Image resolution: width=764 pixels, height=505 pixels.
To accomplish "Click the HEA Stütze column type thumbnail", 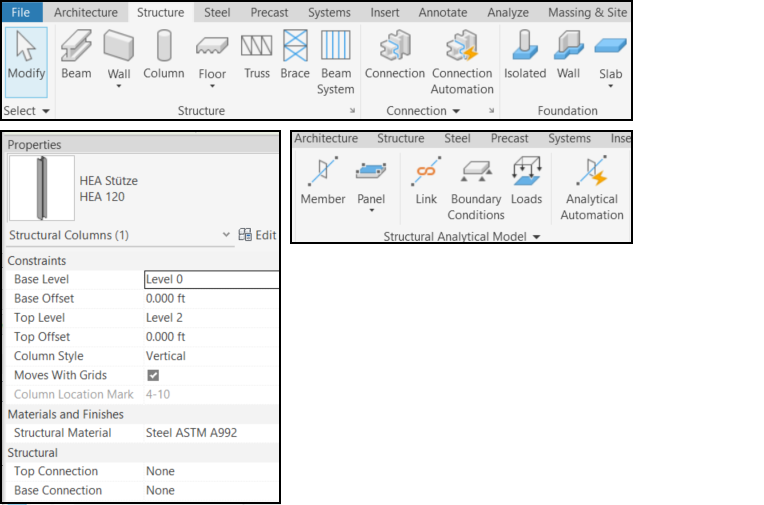I will 42,188.
